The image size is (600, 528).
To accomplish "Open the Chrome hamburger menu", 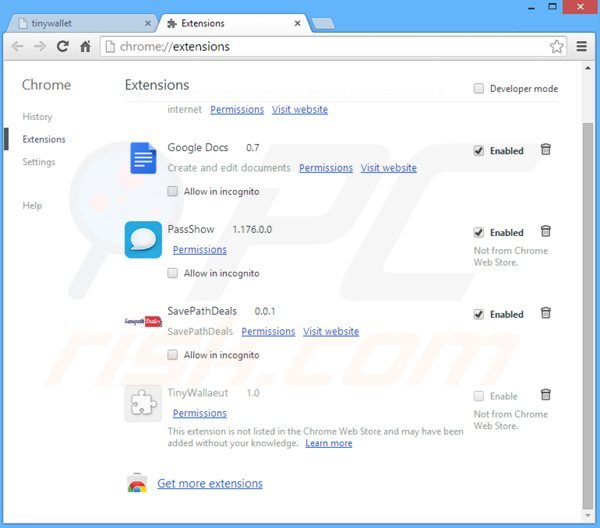I will pyautogui.click(x=582, y=46).
